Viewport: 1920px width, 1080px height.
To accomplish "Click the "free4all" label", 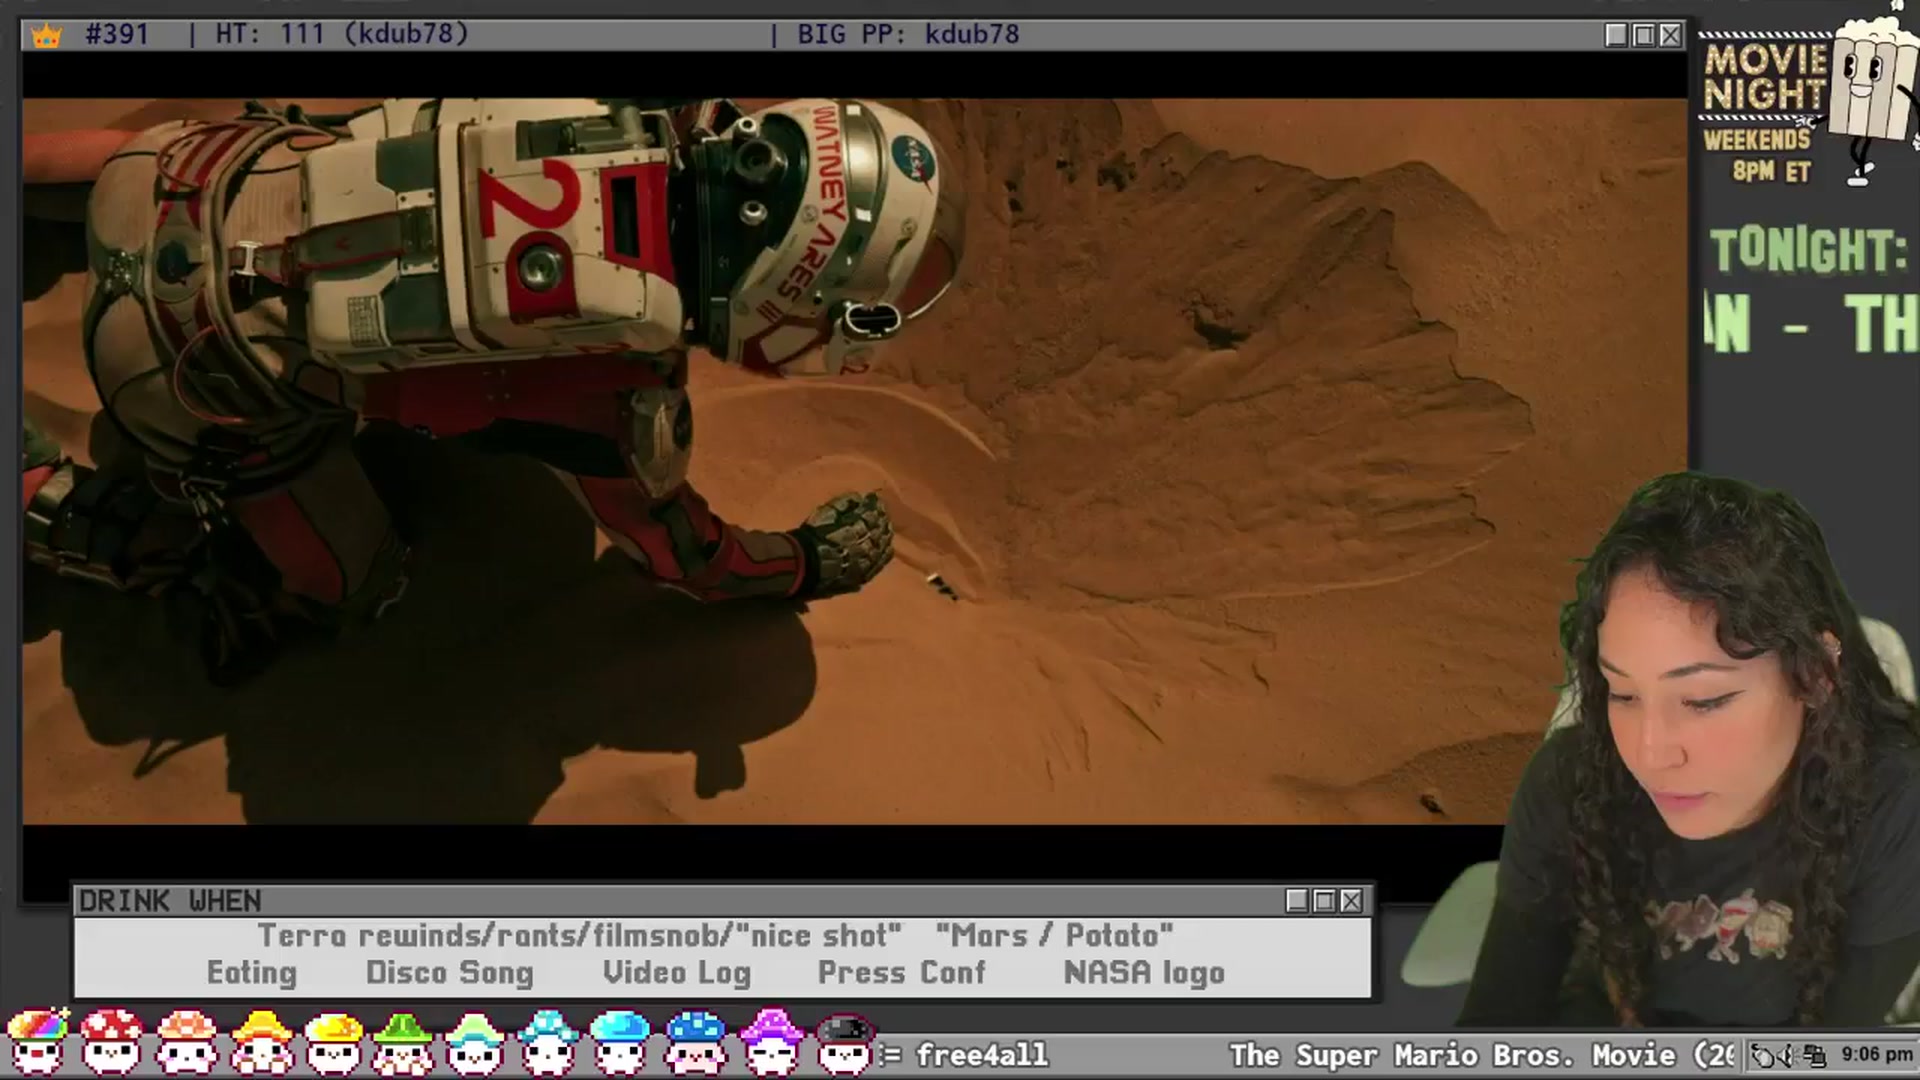I will (x=982, y=1055).
